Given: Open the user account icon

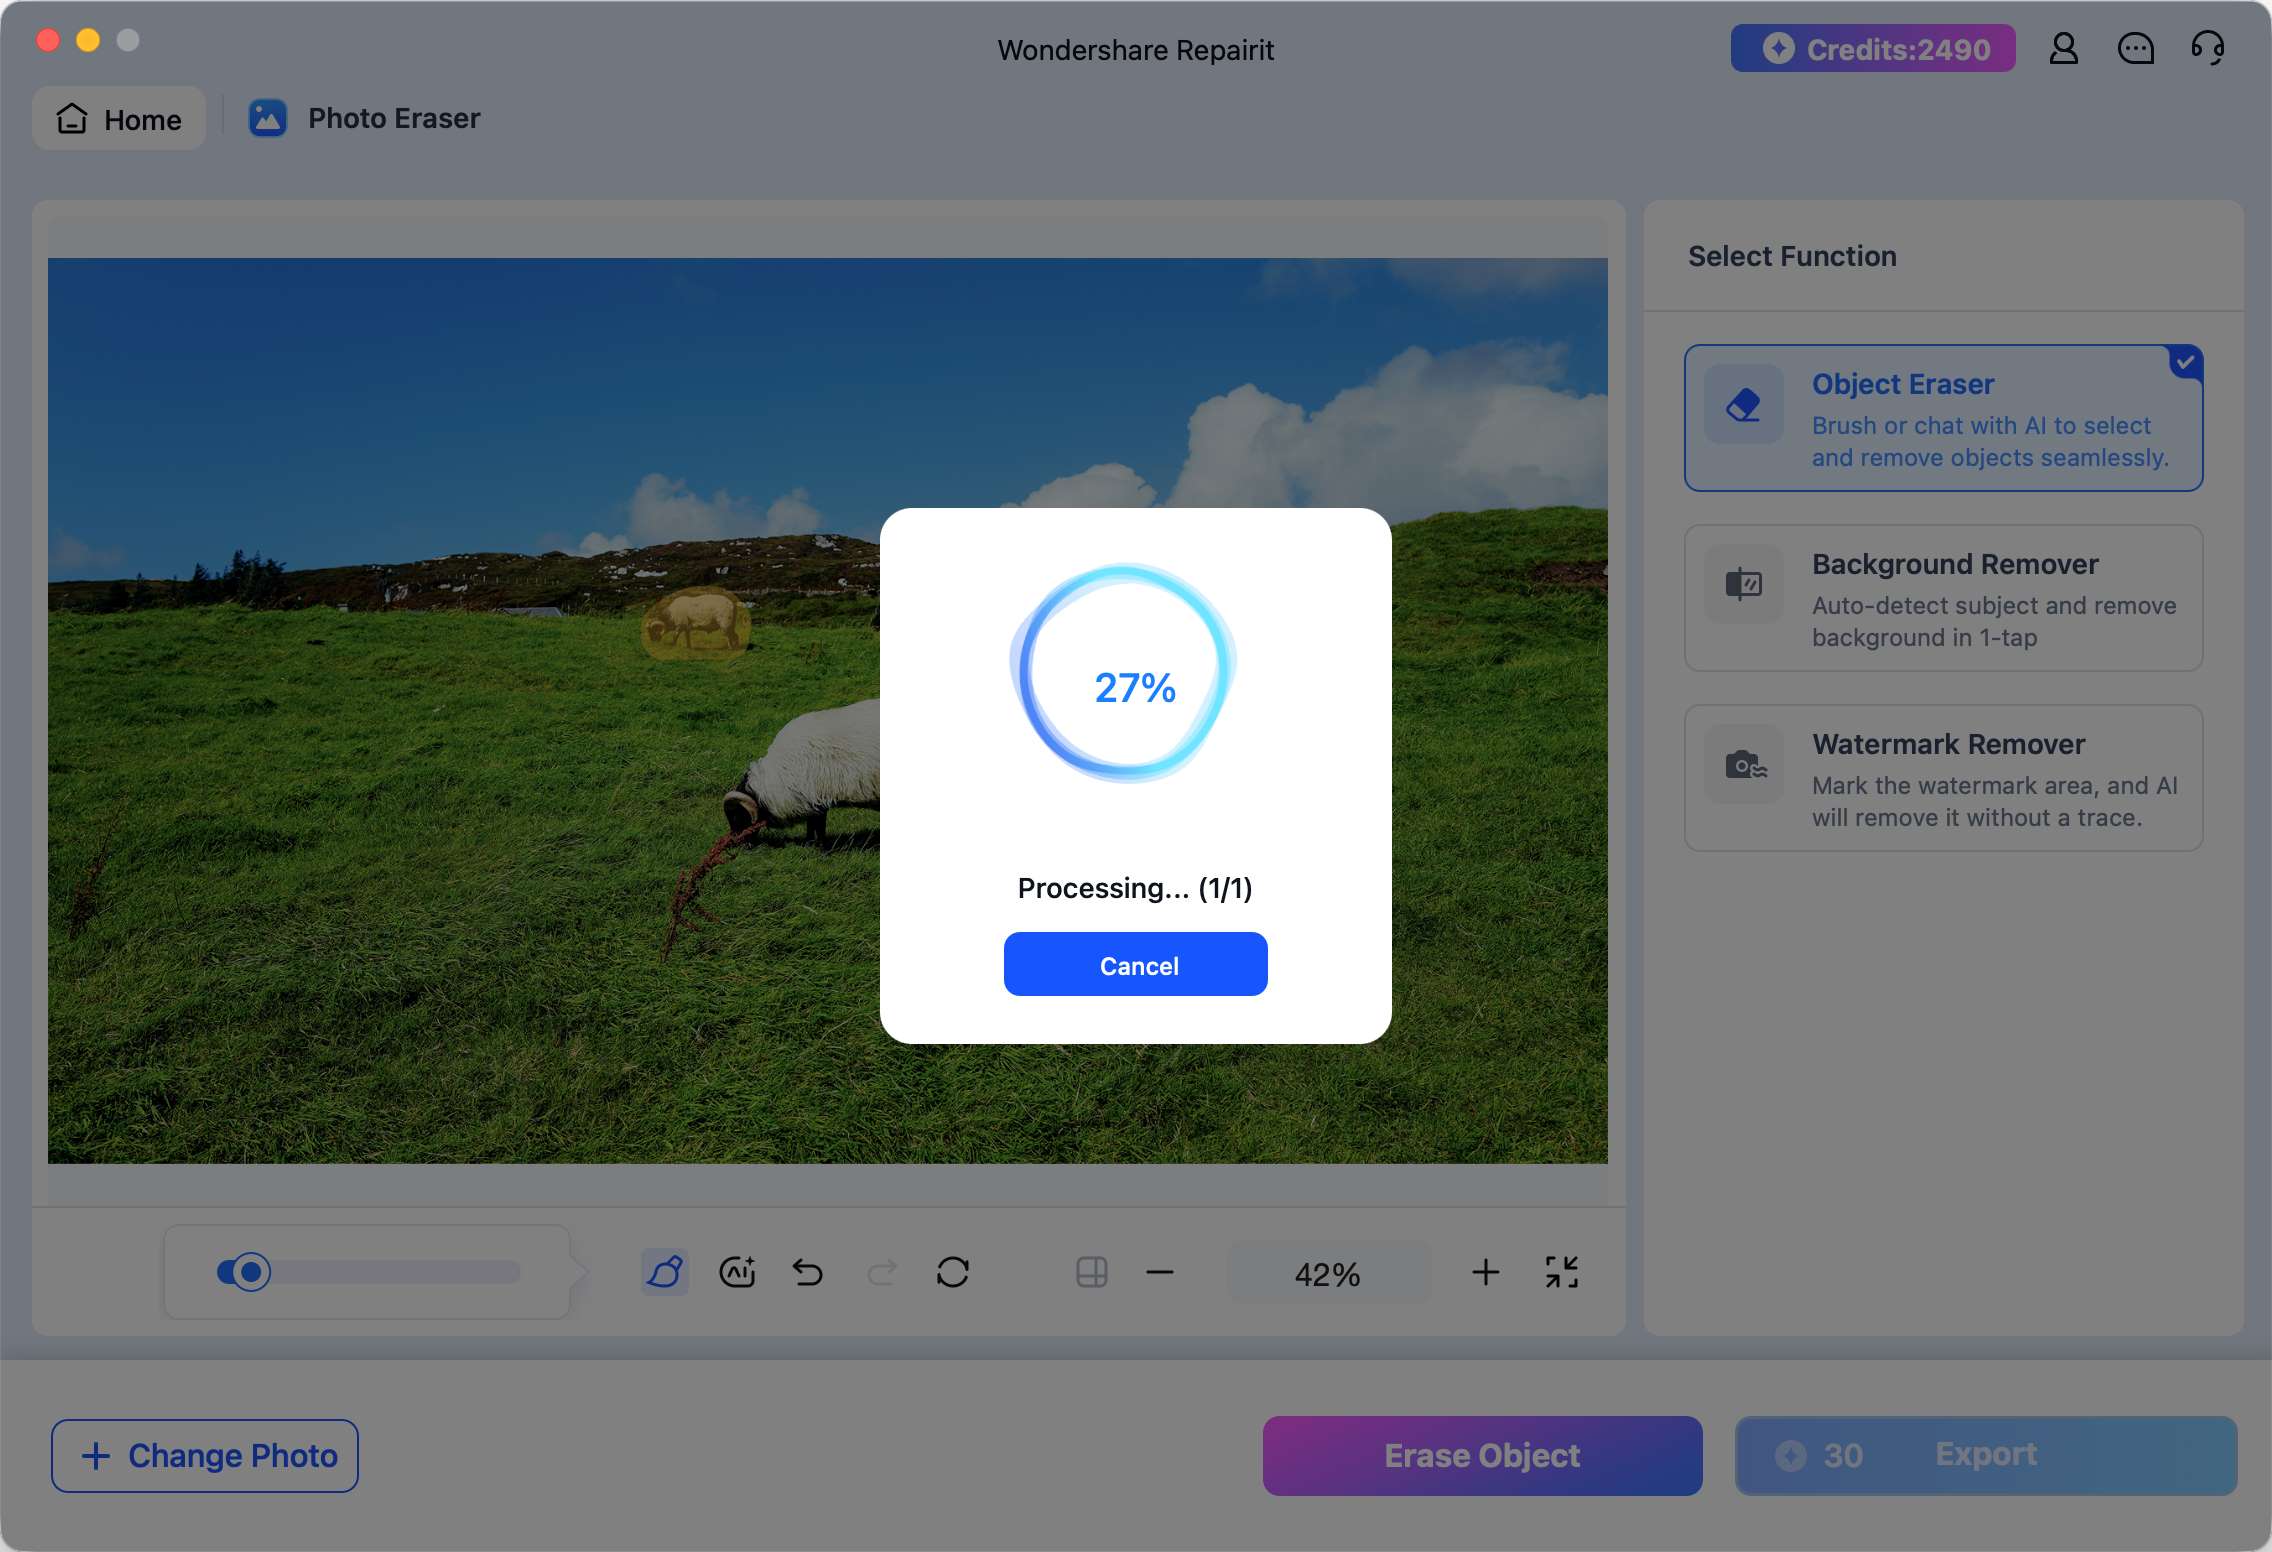Looking at the screenshot, I should (x=2063, y=48).
